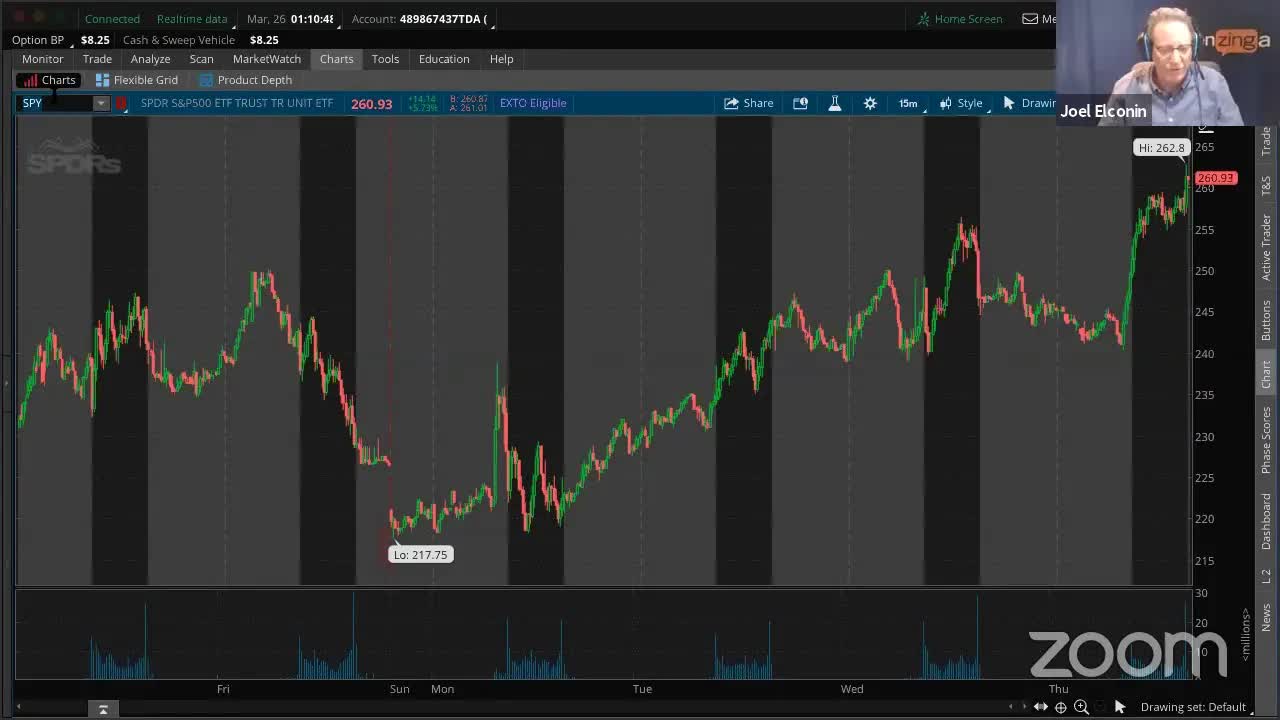Open the Style dropdown menu

pyautogui.click(x=962, y=103)
